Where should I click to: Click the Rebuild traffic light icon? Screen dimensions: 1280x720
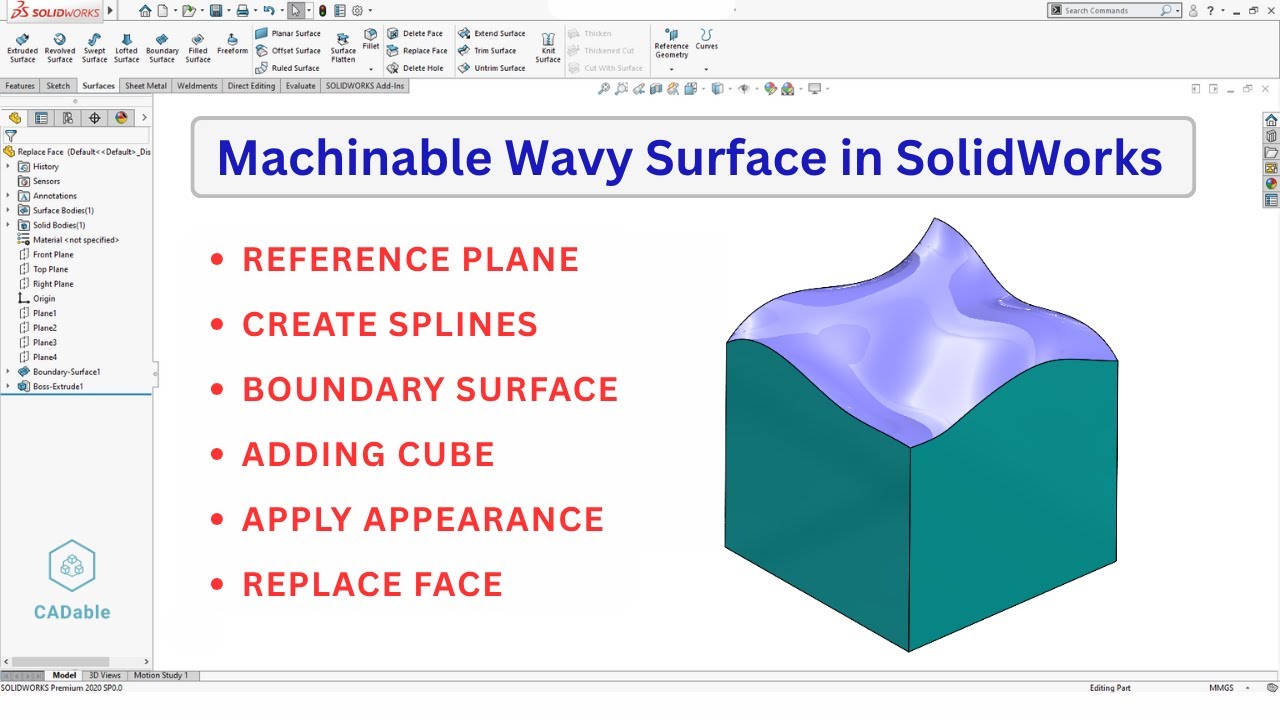[x=322, y=11]
